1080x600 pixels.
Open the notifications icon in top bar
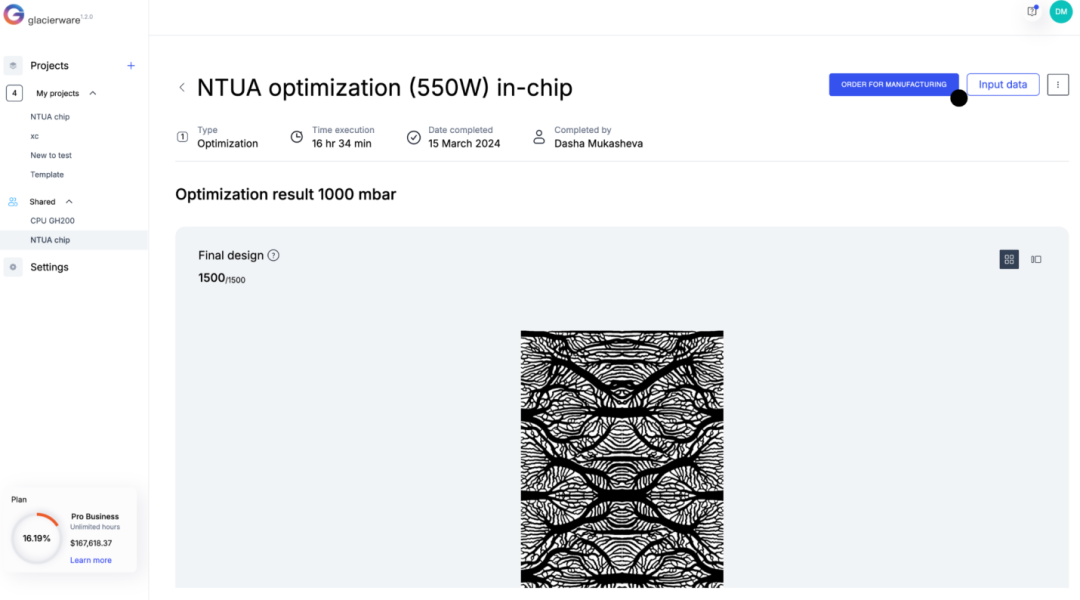(1032, 11)
